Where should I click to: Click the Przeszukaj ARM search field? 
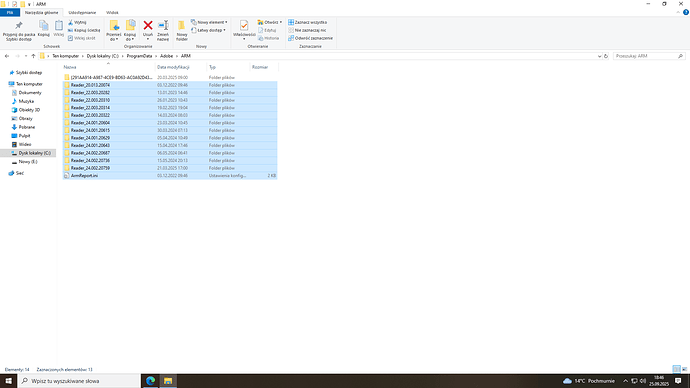[646, 56]
